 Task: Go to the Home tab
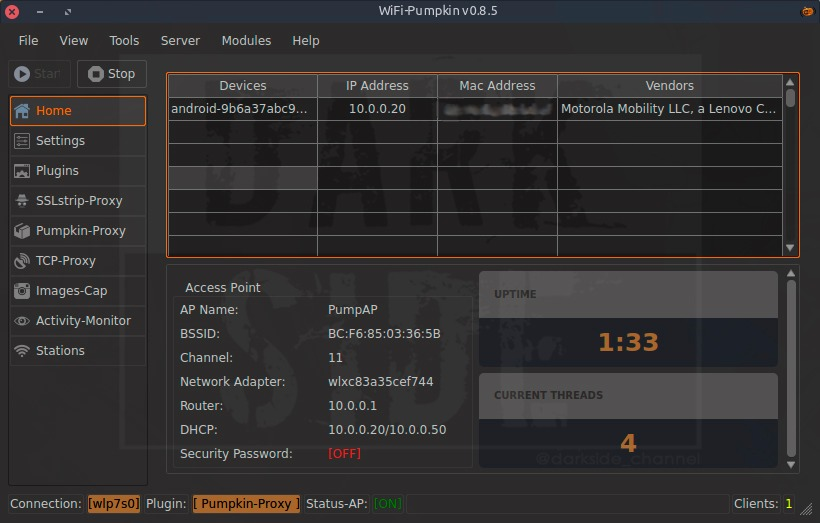click(x=54, y=111)
